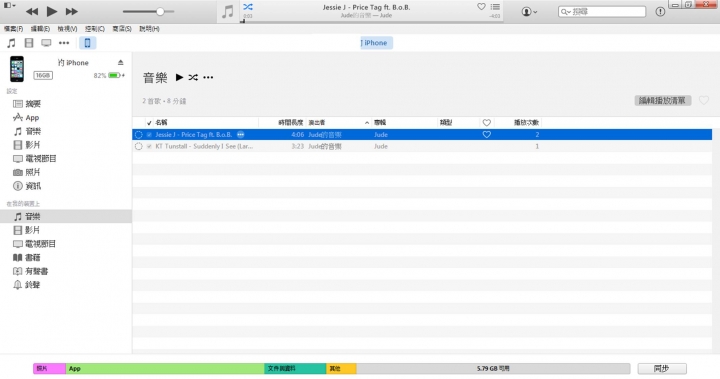Viewport: 720px width, 379px height.
Task: Click the green App storage segment
Action: click(165, 368)
